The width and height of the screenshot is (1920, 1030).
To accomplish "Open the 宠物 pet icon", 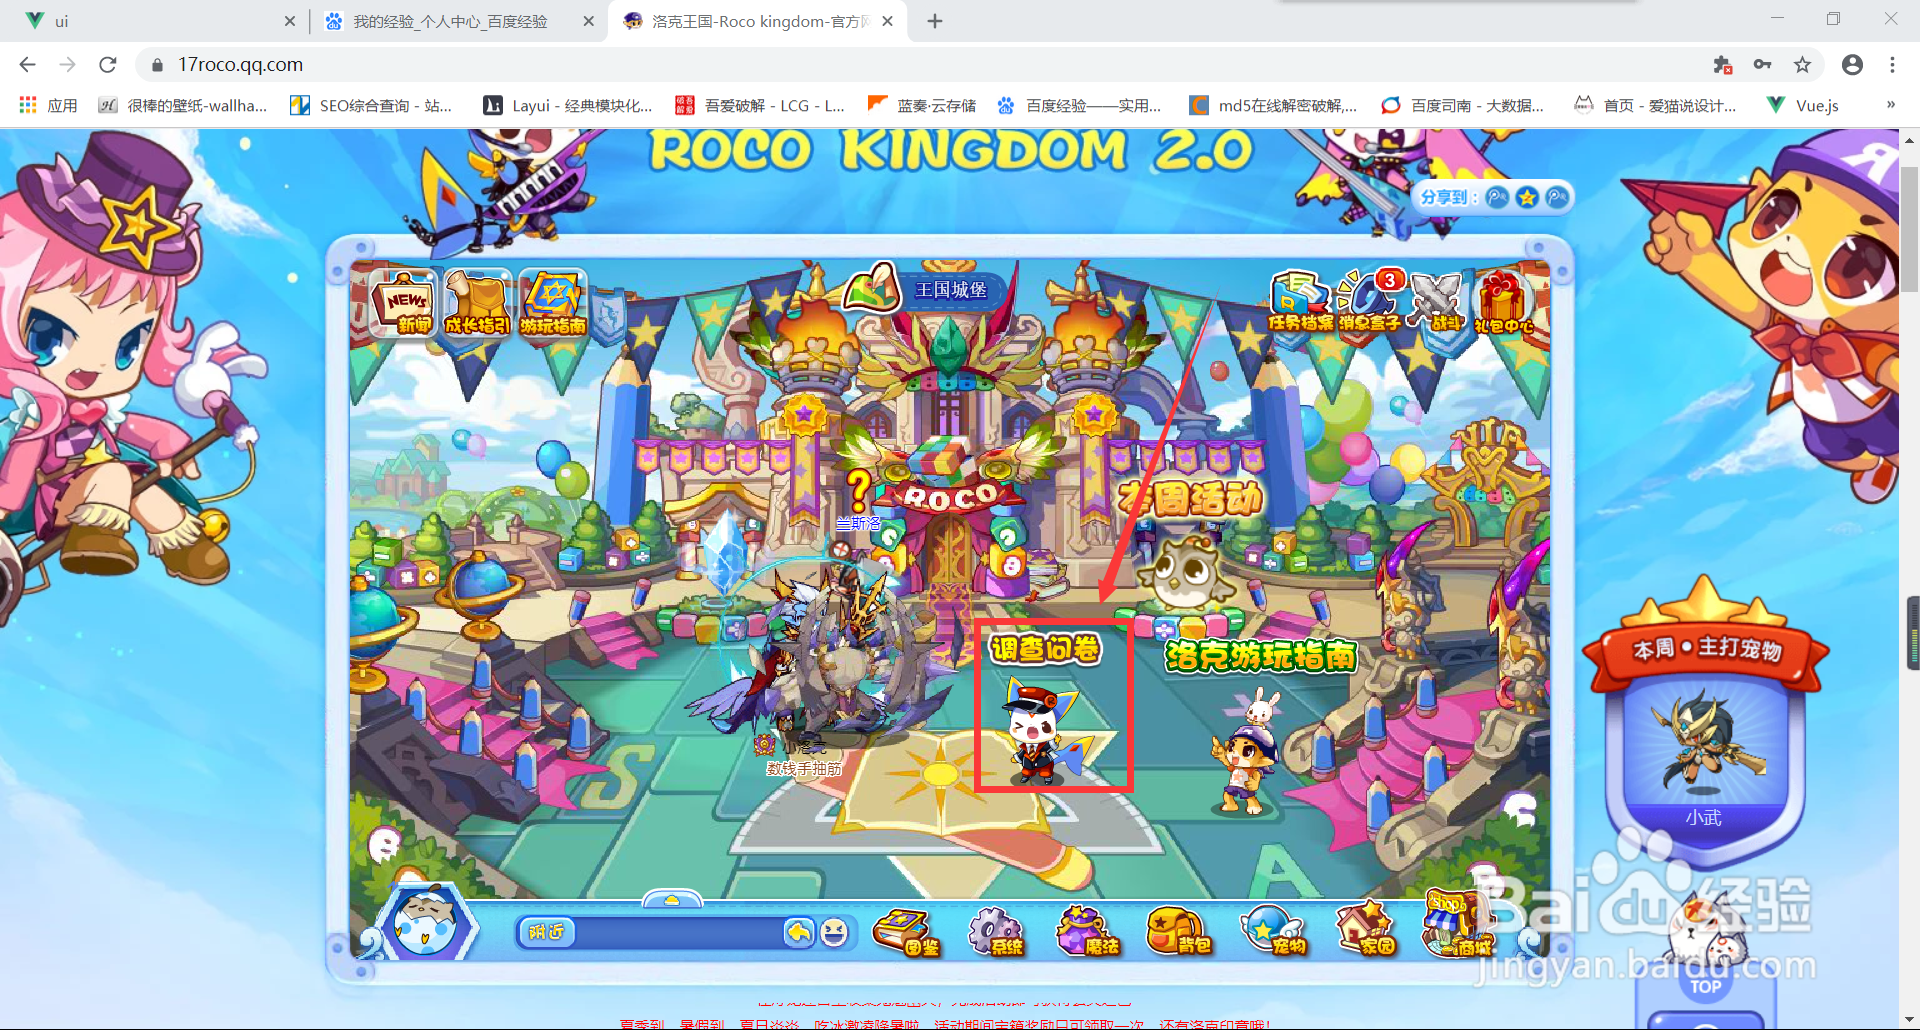I will click(x=1273, y=932).
